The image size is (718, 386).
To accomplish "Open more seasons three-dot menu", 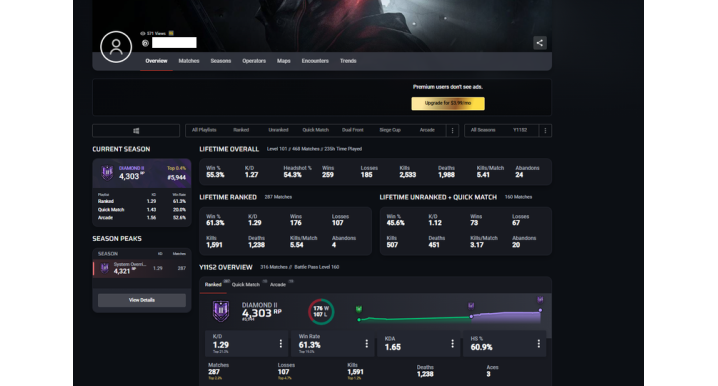I will tap(545, 130).
